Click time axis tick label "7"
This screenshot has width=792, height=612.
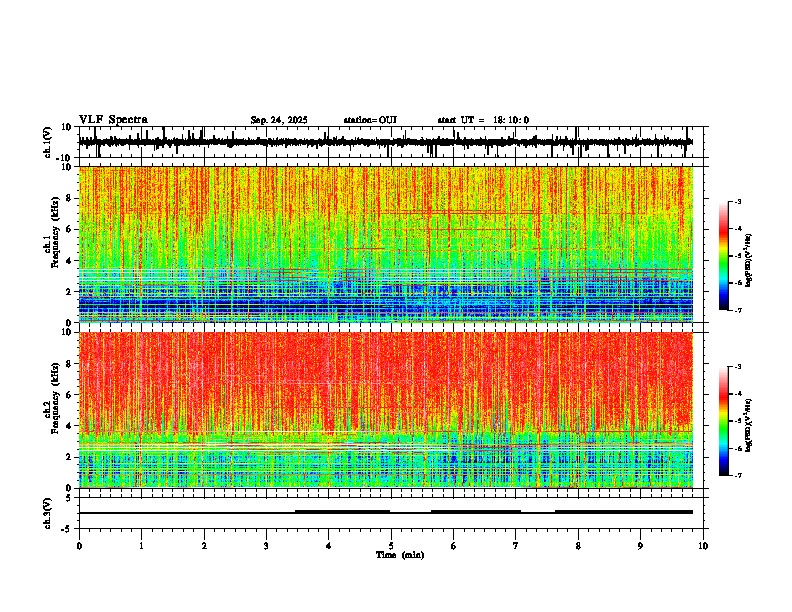(x=516, y=546)
